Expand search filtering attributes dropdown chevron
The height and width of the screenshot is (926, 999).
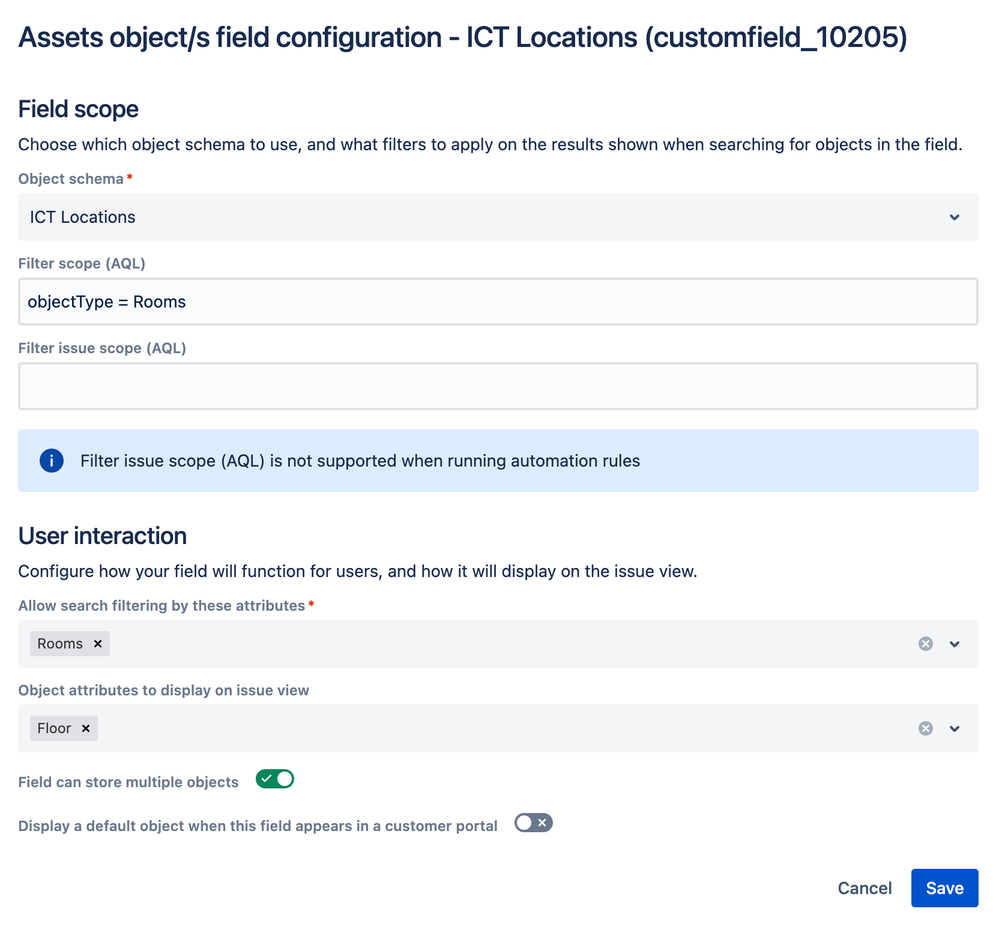tap(955, 644)
